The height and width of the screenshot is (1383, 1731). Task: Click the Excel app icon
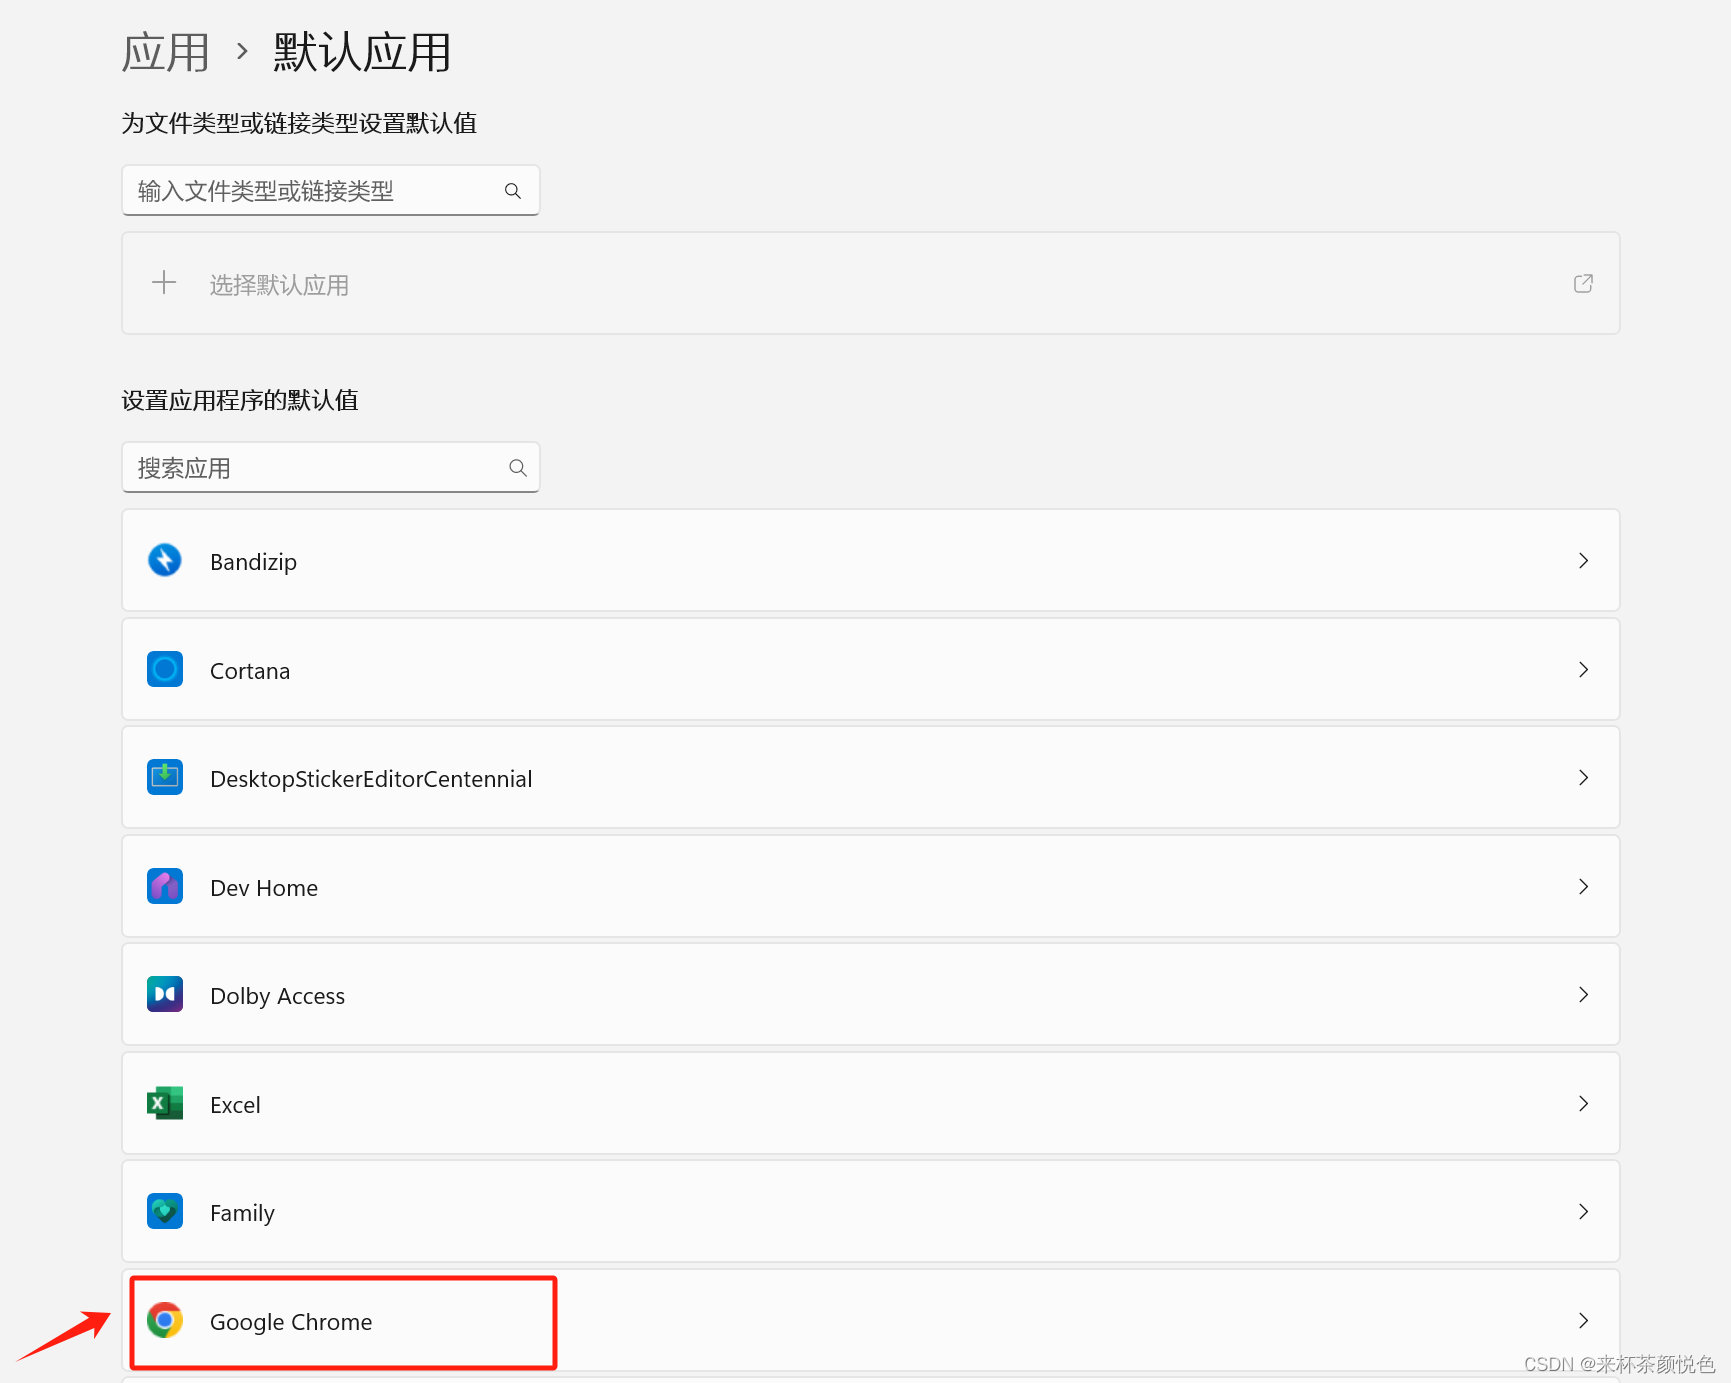click(164, 1103)
